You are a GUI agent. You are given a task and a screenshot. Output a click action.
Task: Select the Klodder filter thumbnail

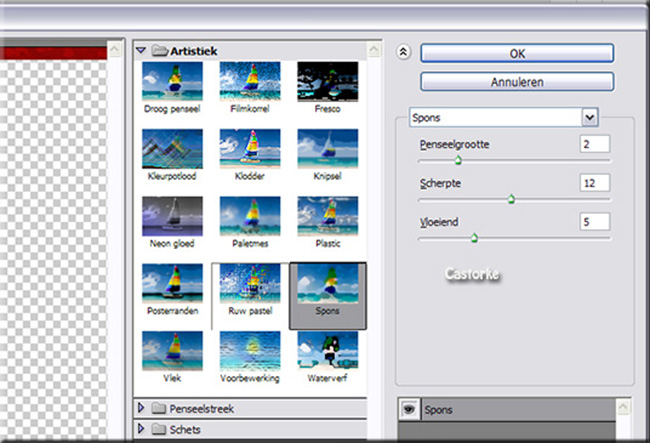pos(250,148)
